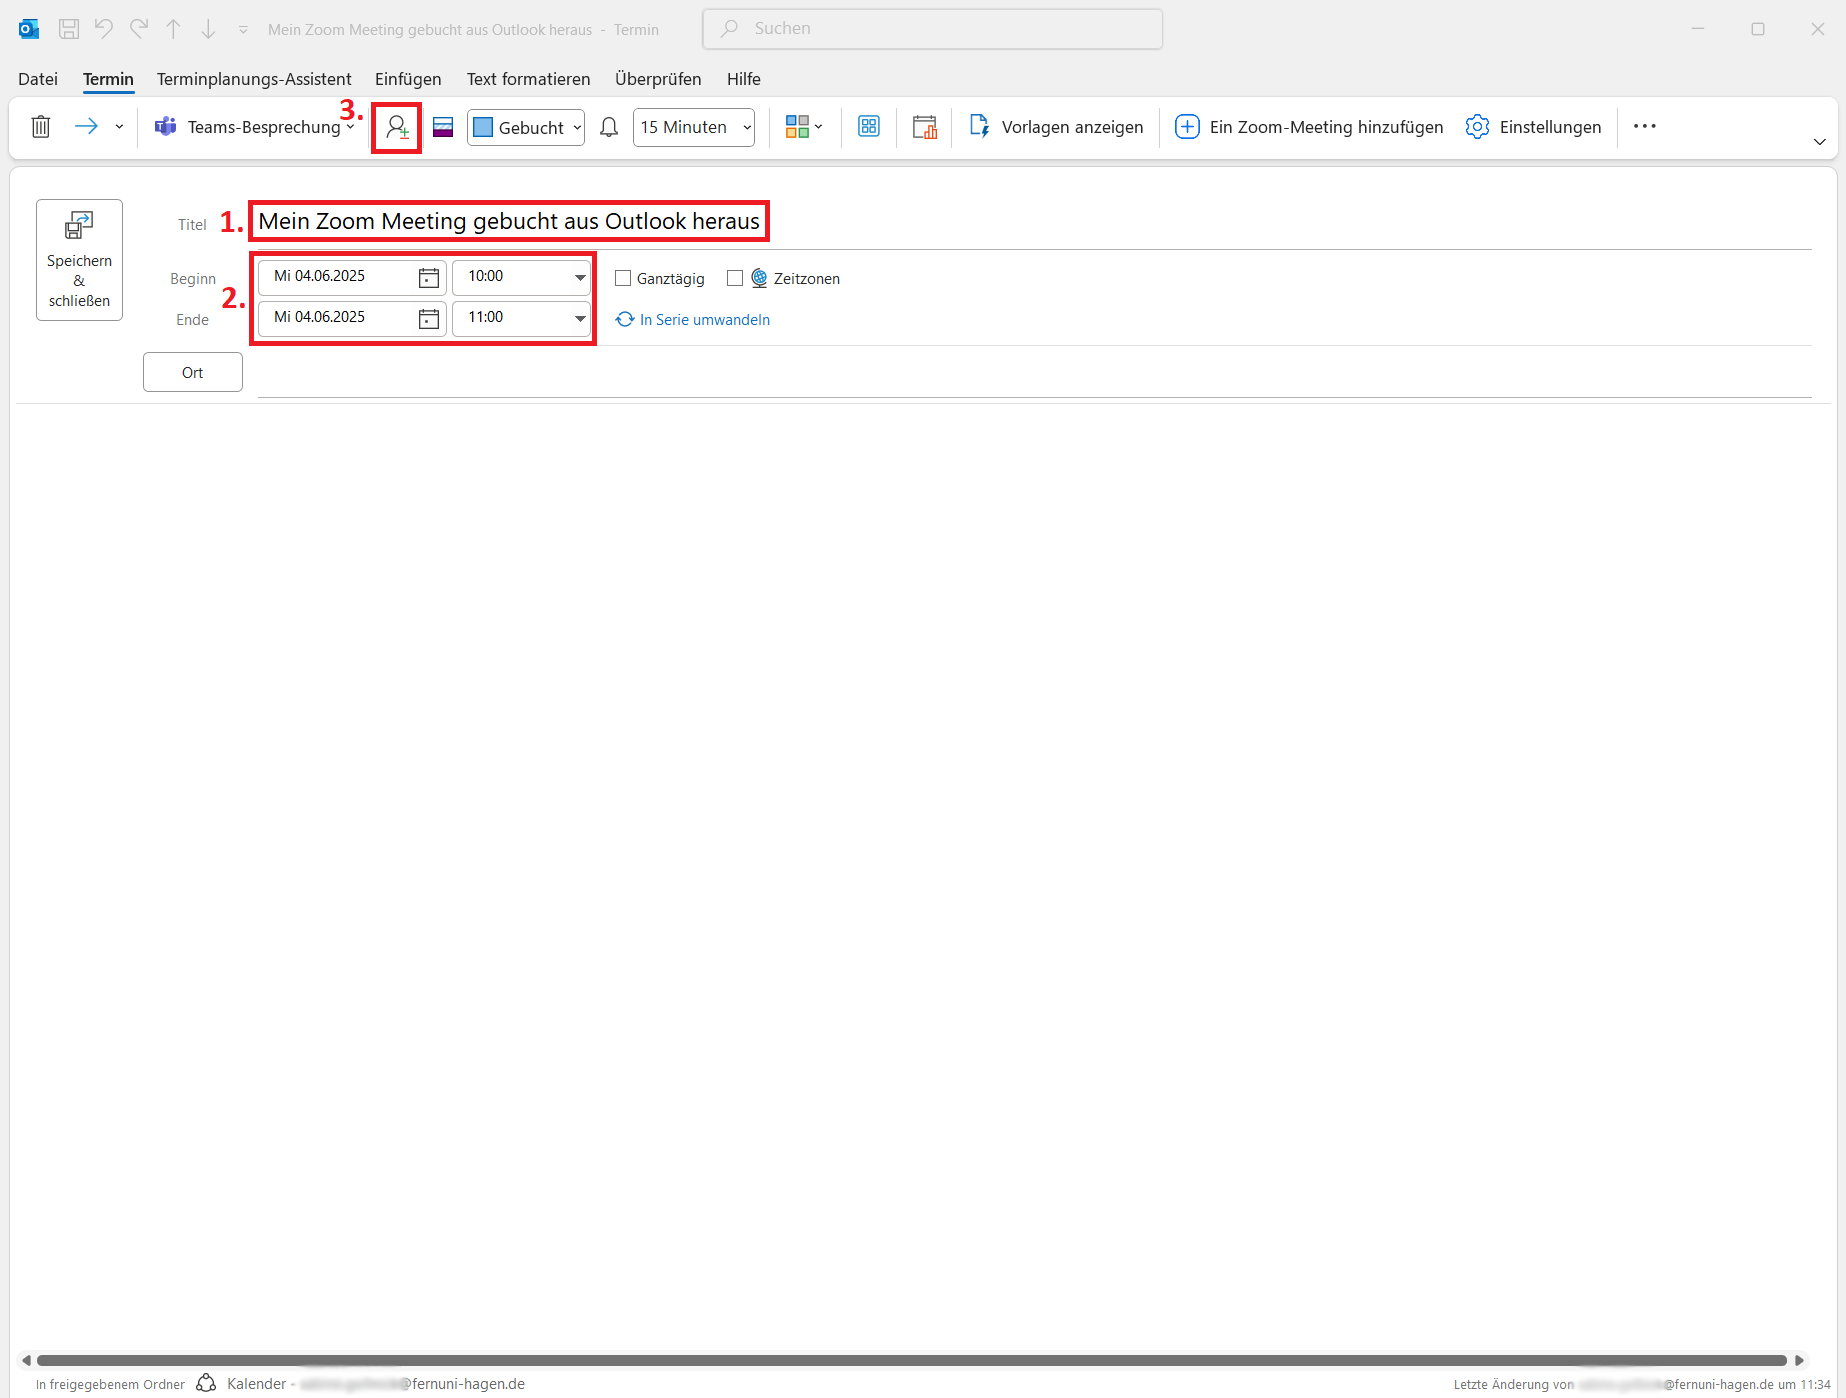Image resolution: width=1846 pixels, height=1398 pixels.
Task: Open the Datei menu
Action: coord(38,79)
